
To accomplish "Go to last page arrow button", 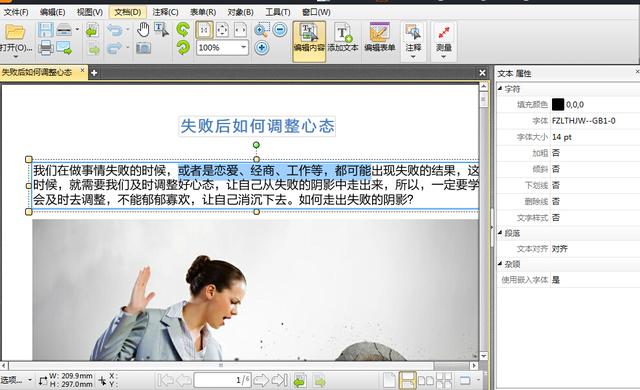I will pyautogui.click(x=280, y=380).
